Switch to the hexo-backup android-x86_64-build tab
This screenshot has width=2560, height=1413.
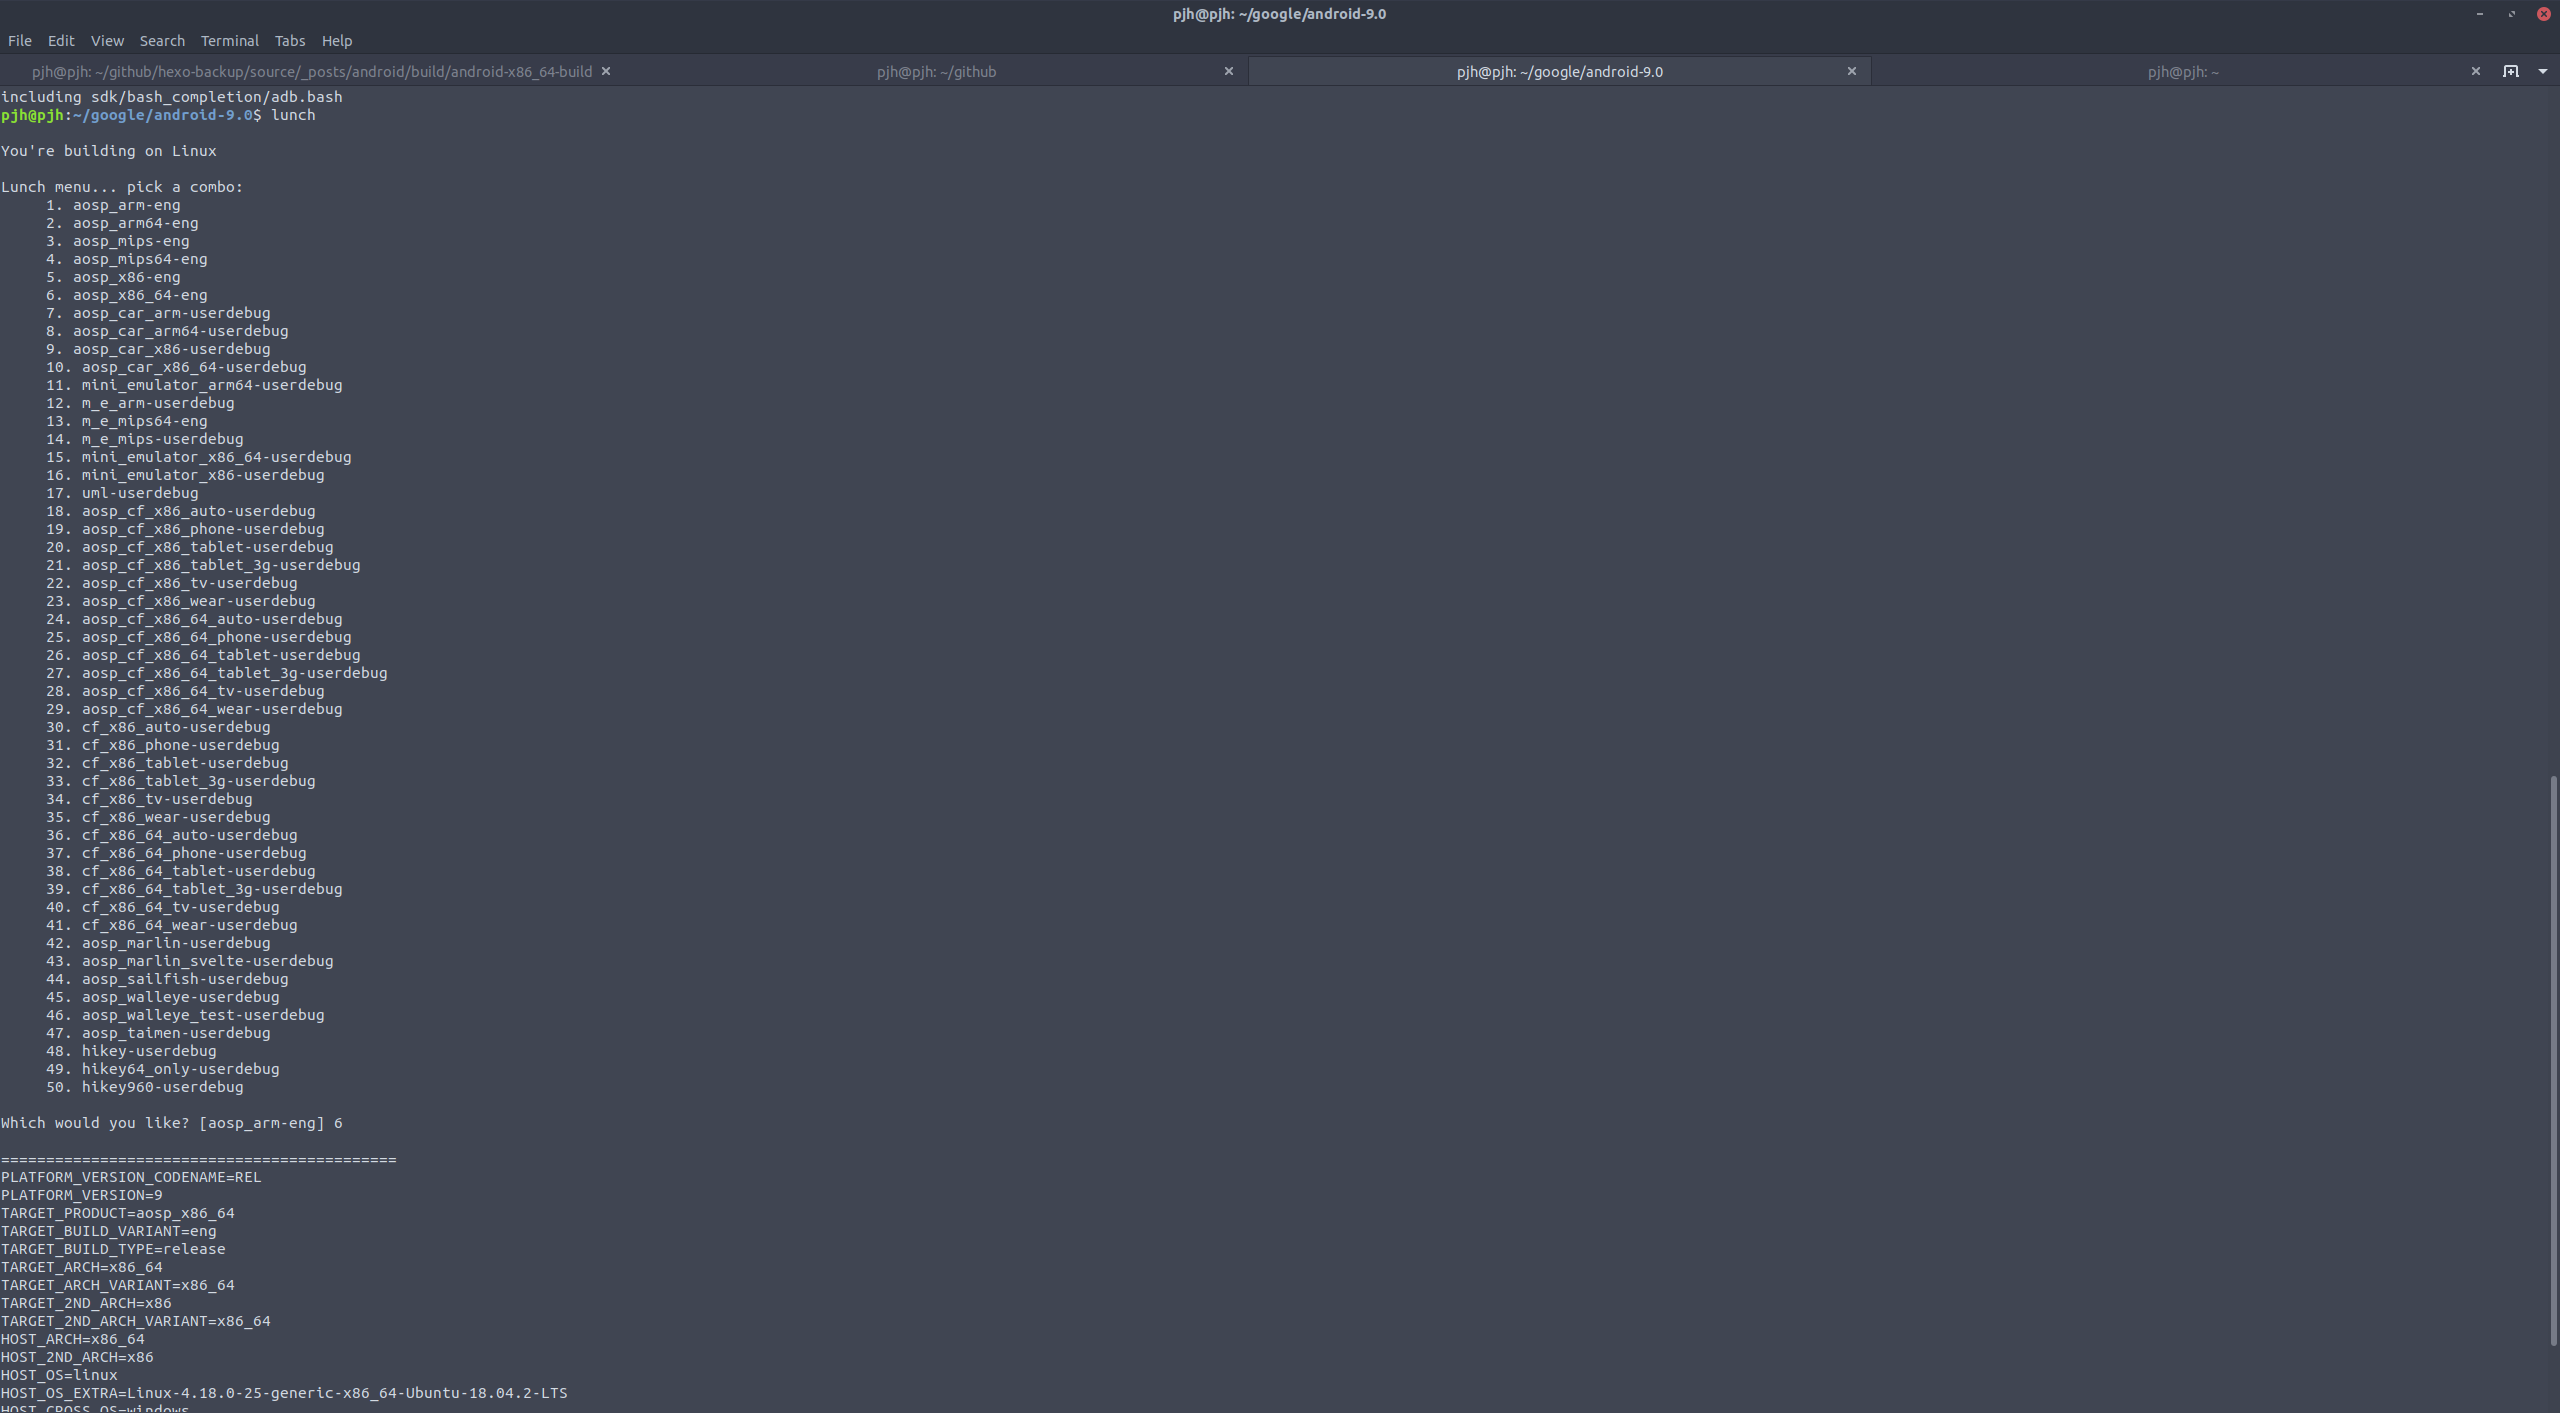pyautogui.click(x=311, y=72)
